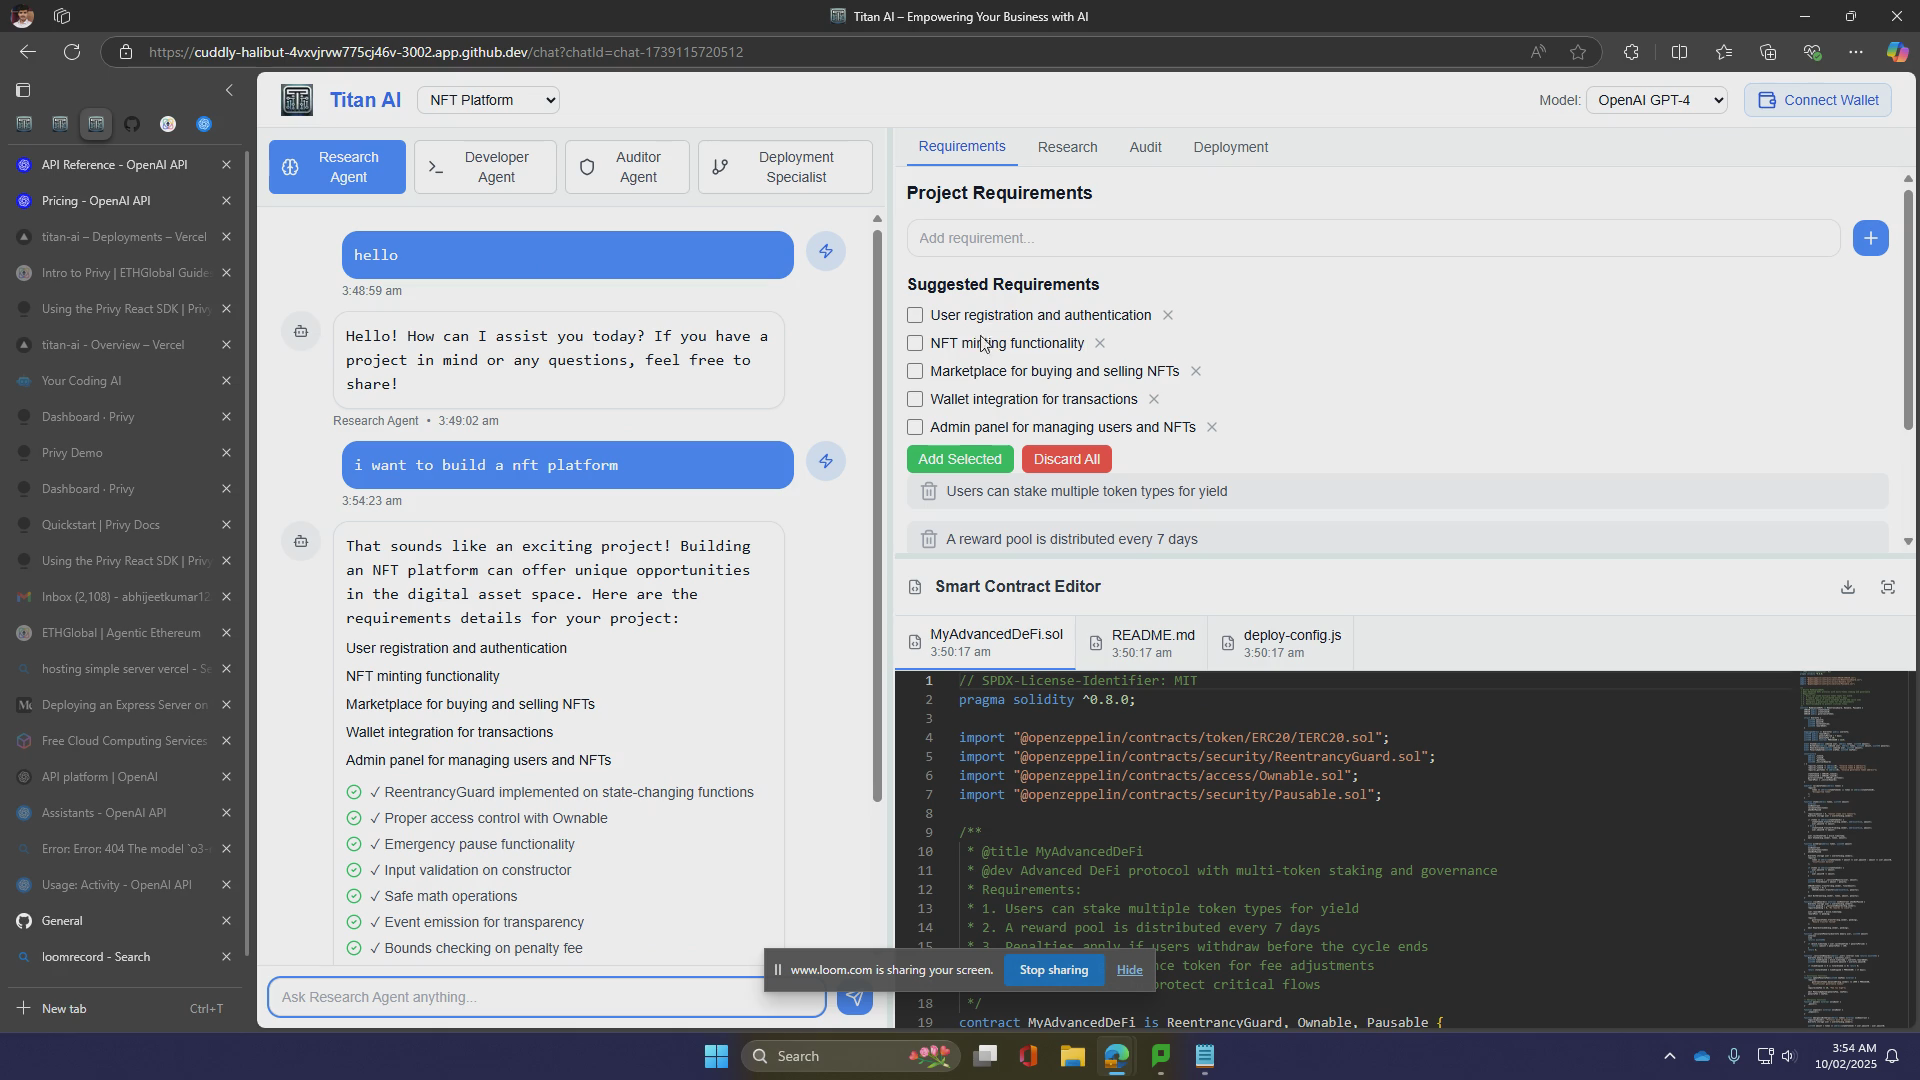The height and width of the screenshot is (1080, 1920).
Task: Open the split screen browser option
Action: tap(1679, 52)
